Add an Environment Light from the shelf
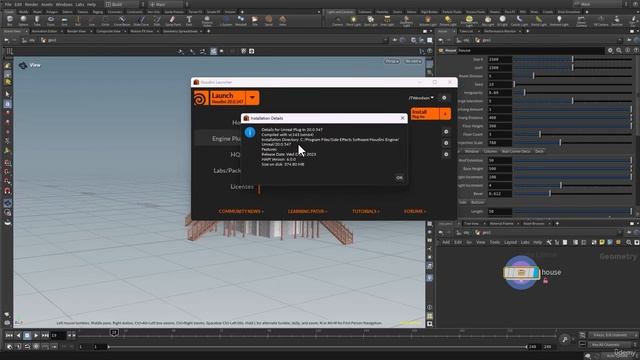 coord(469,20)
